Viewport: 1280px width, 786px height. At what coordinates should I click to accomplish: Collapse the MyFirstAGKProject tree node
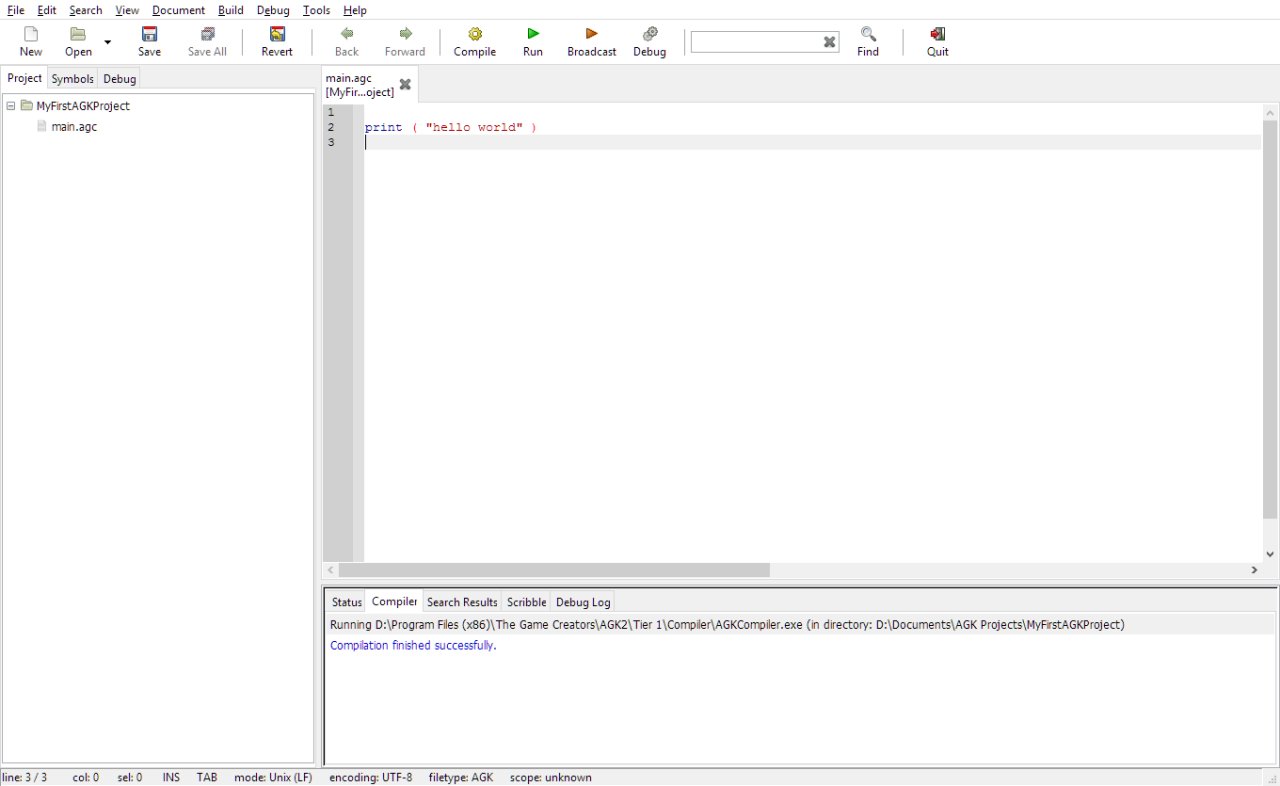click(11, 106)
